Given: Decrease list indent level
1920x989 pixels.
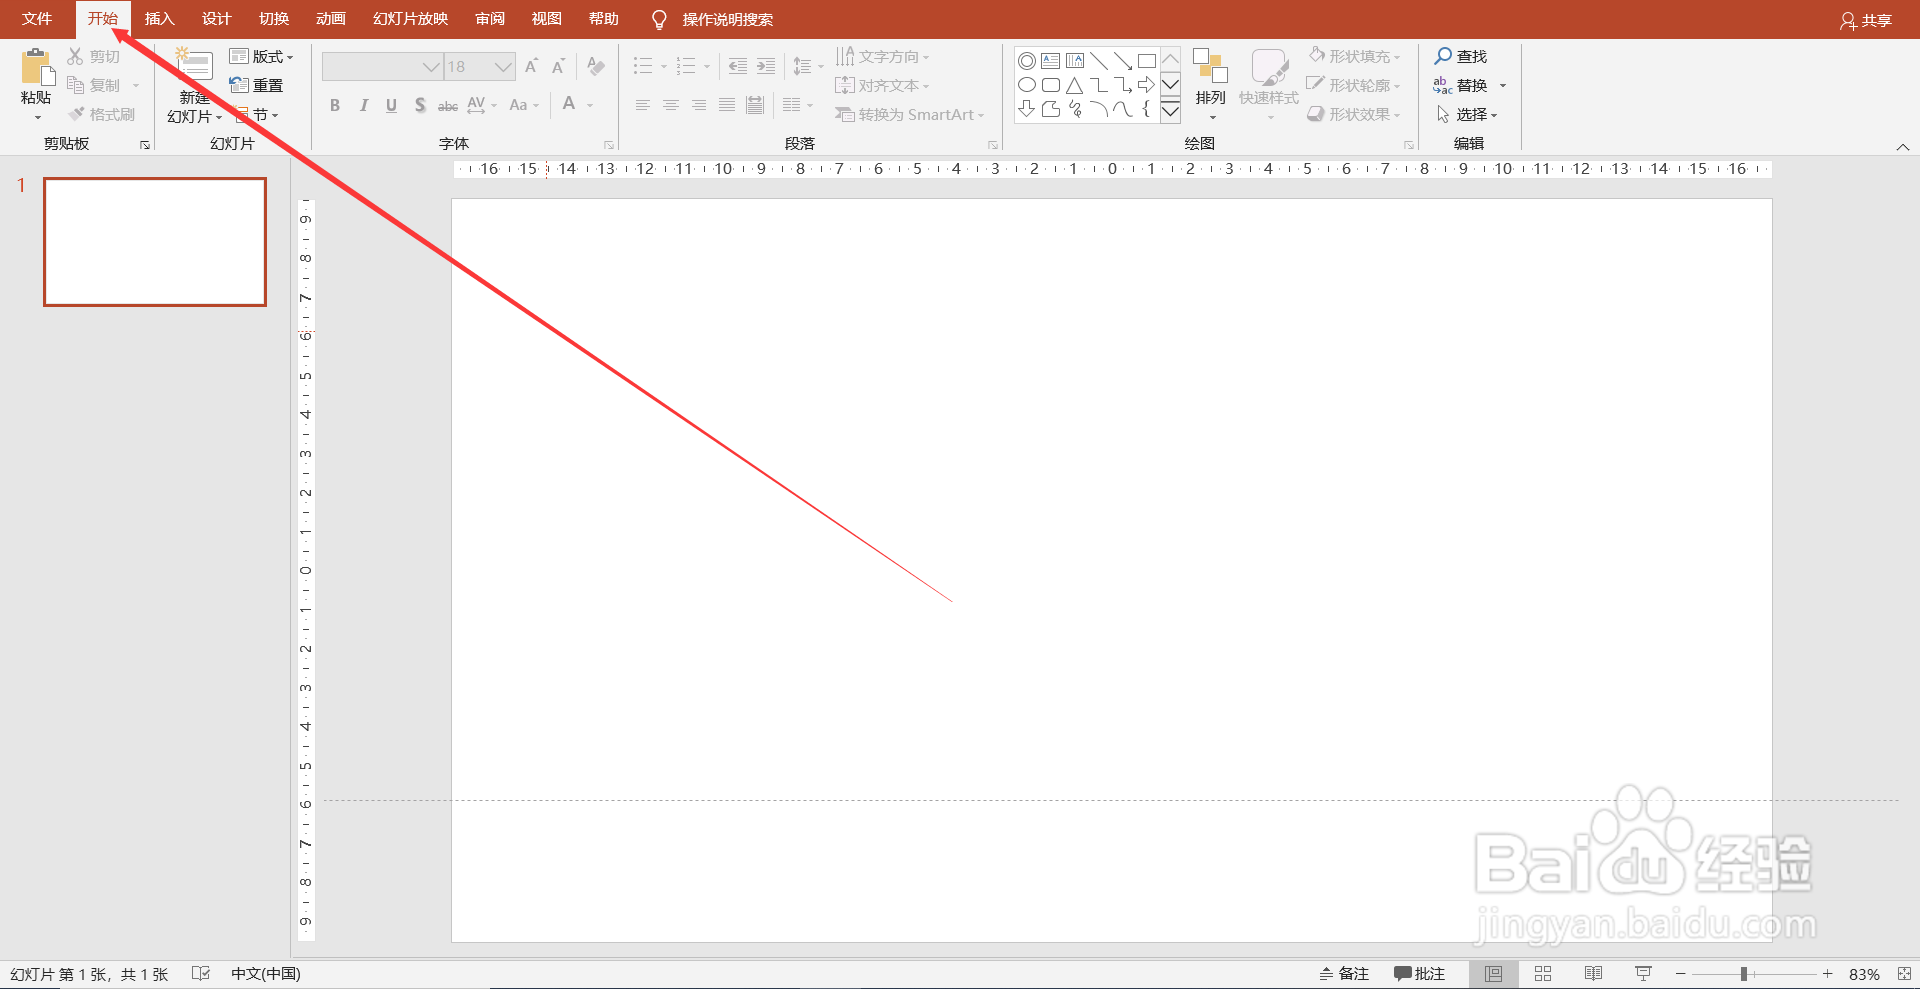Looking at the screenshot, I should (x=737, y=66).
